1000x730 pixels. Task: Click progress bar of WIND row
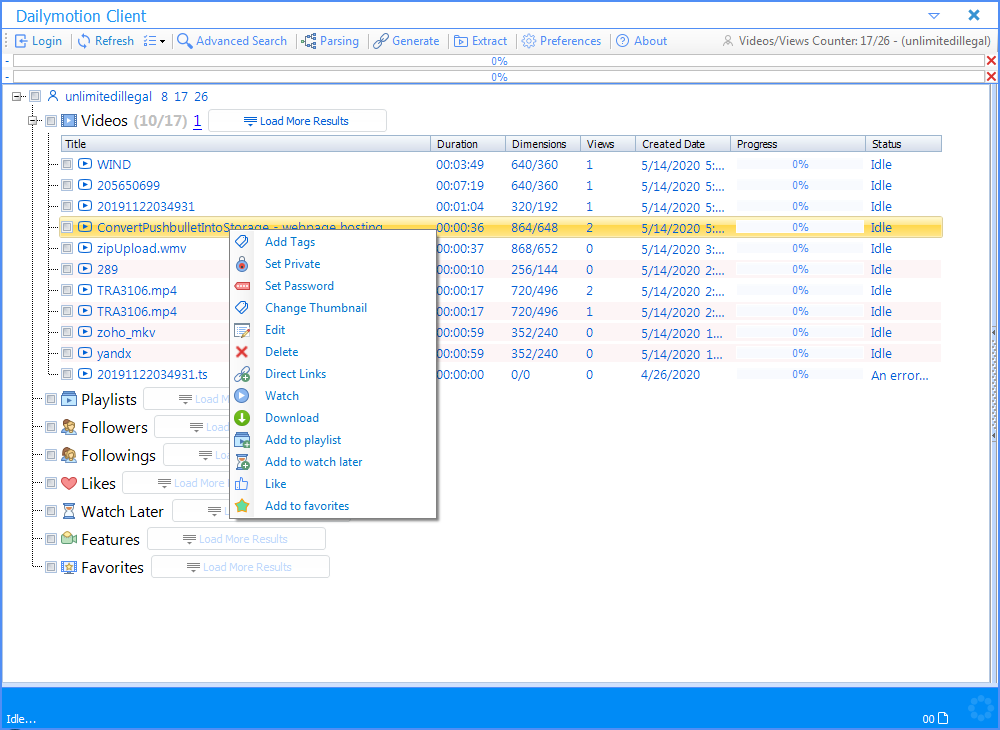(800, 164)
